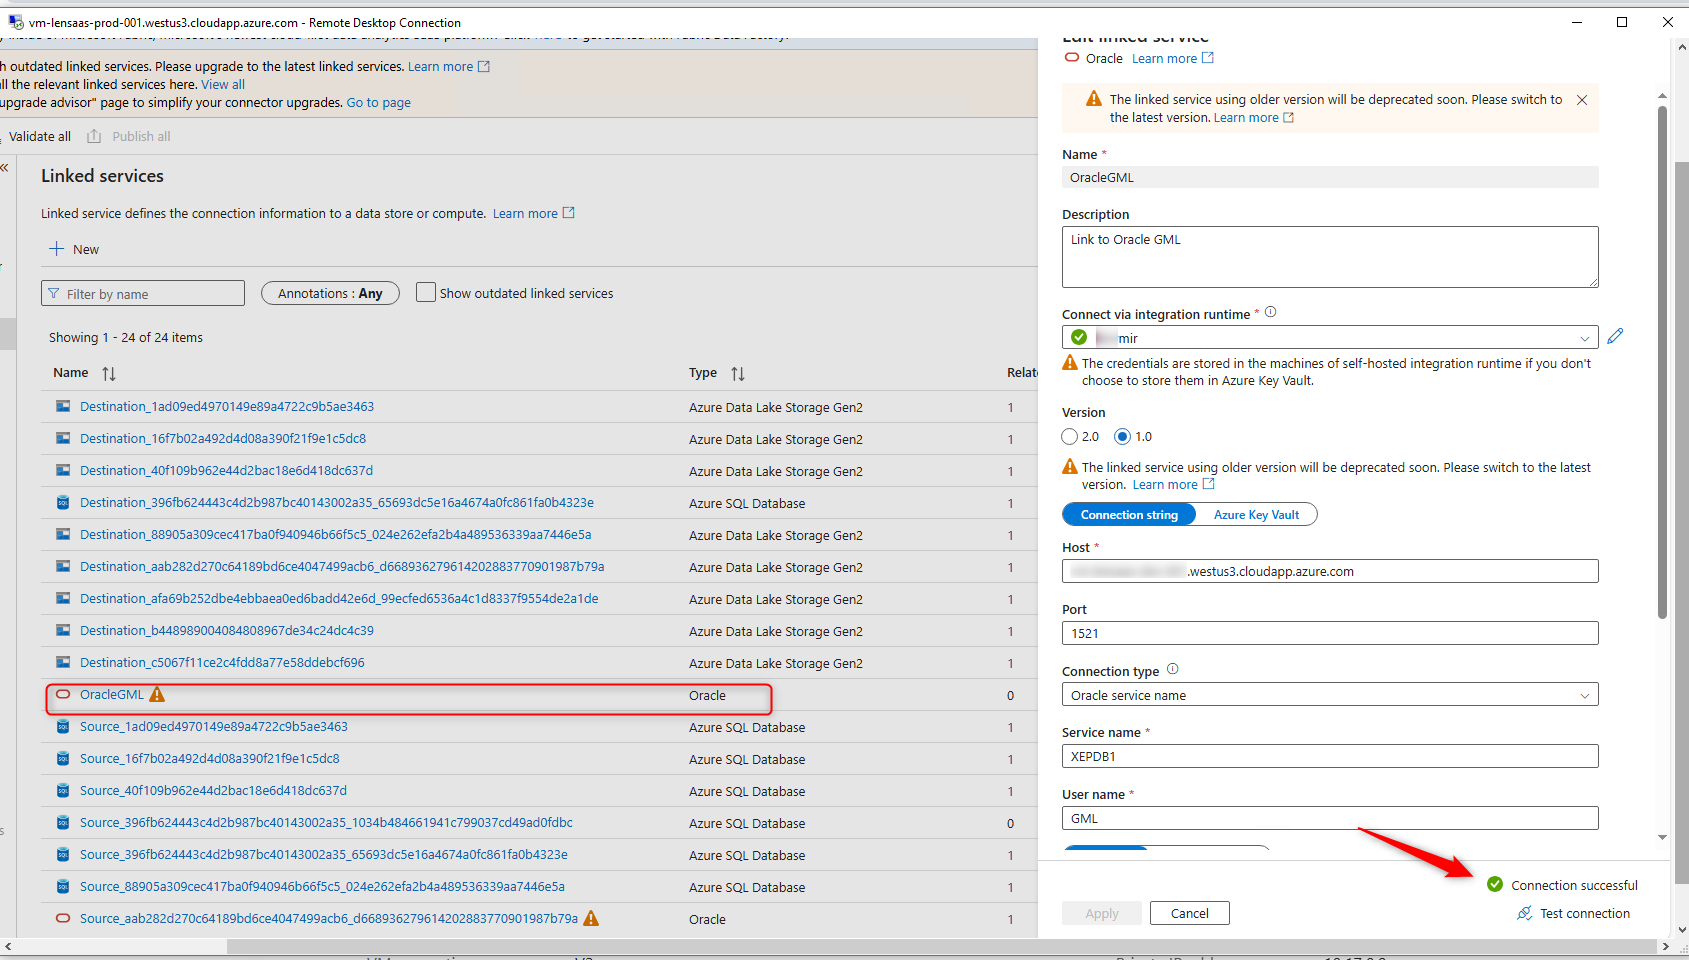Click the external link icon after Oracle Learn more
The width and height of the screenshot is (1689, 960).
coord(1208,58)
